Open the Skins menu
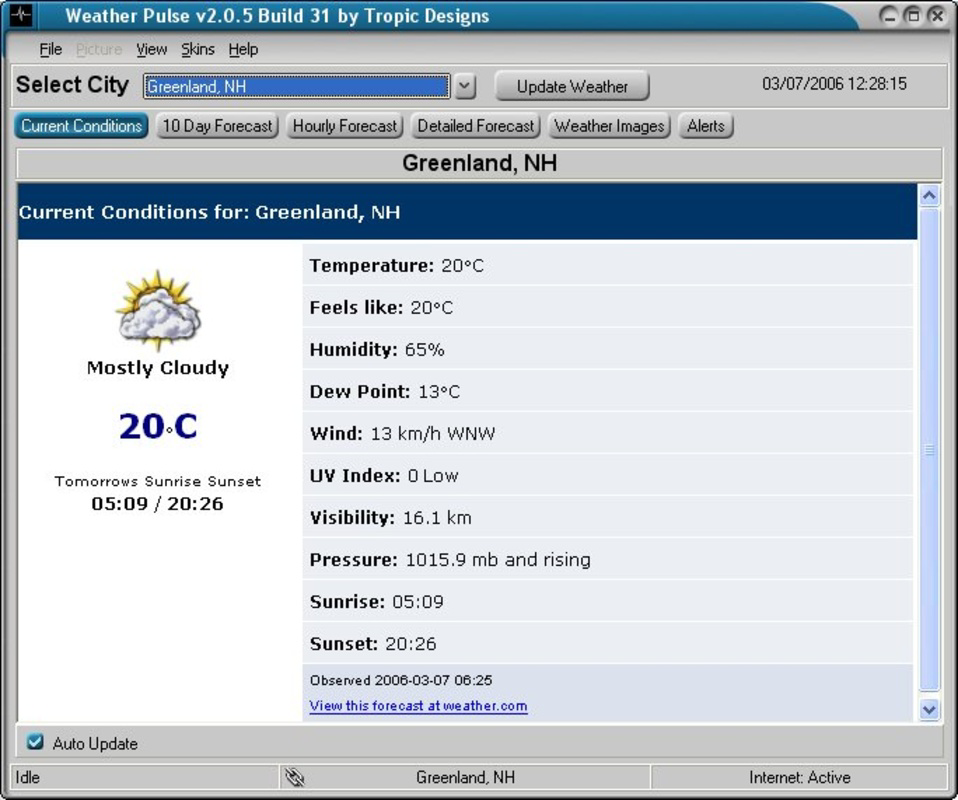This screenshot has width=958, height=800. 198,49
